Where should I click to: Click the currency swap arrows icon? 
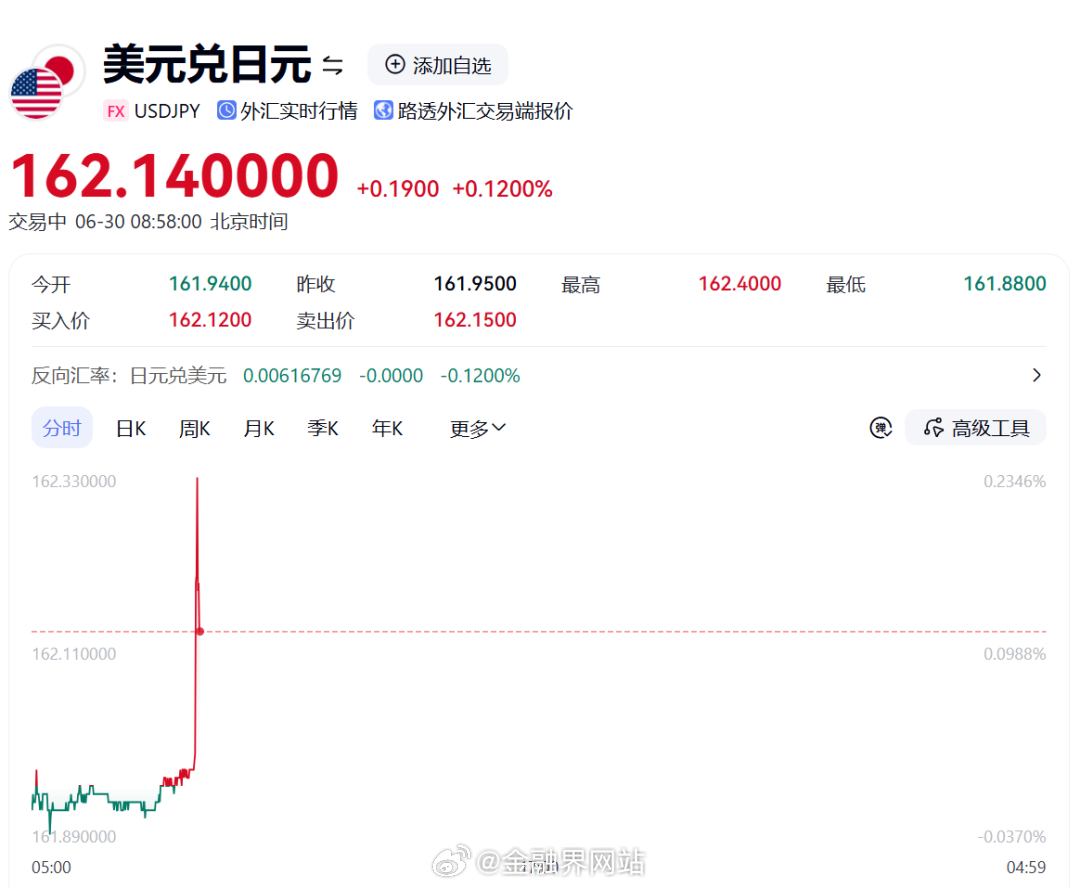[x=333, y=65]
